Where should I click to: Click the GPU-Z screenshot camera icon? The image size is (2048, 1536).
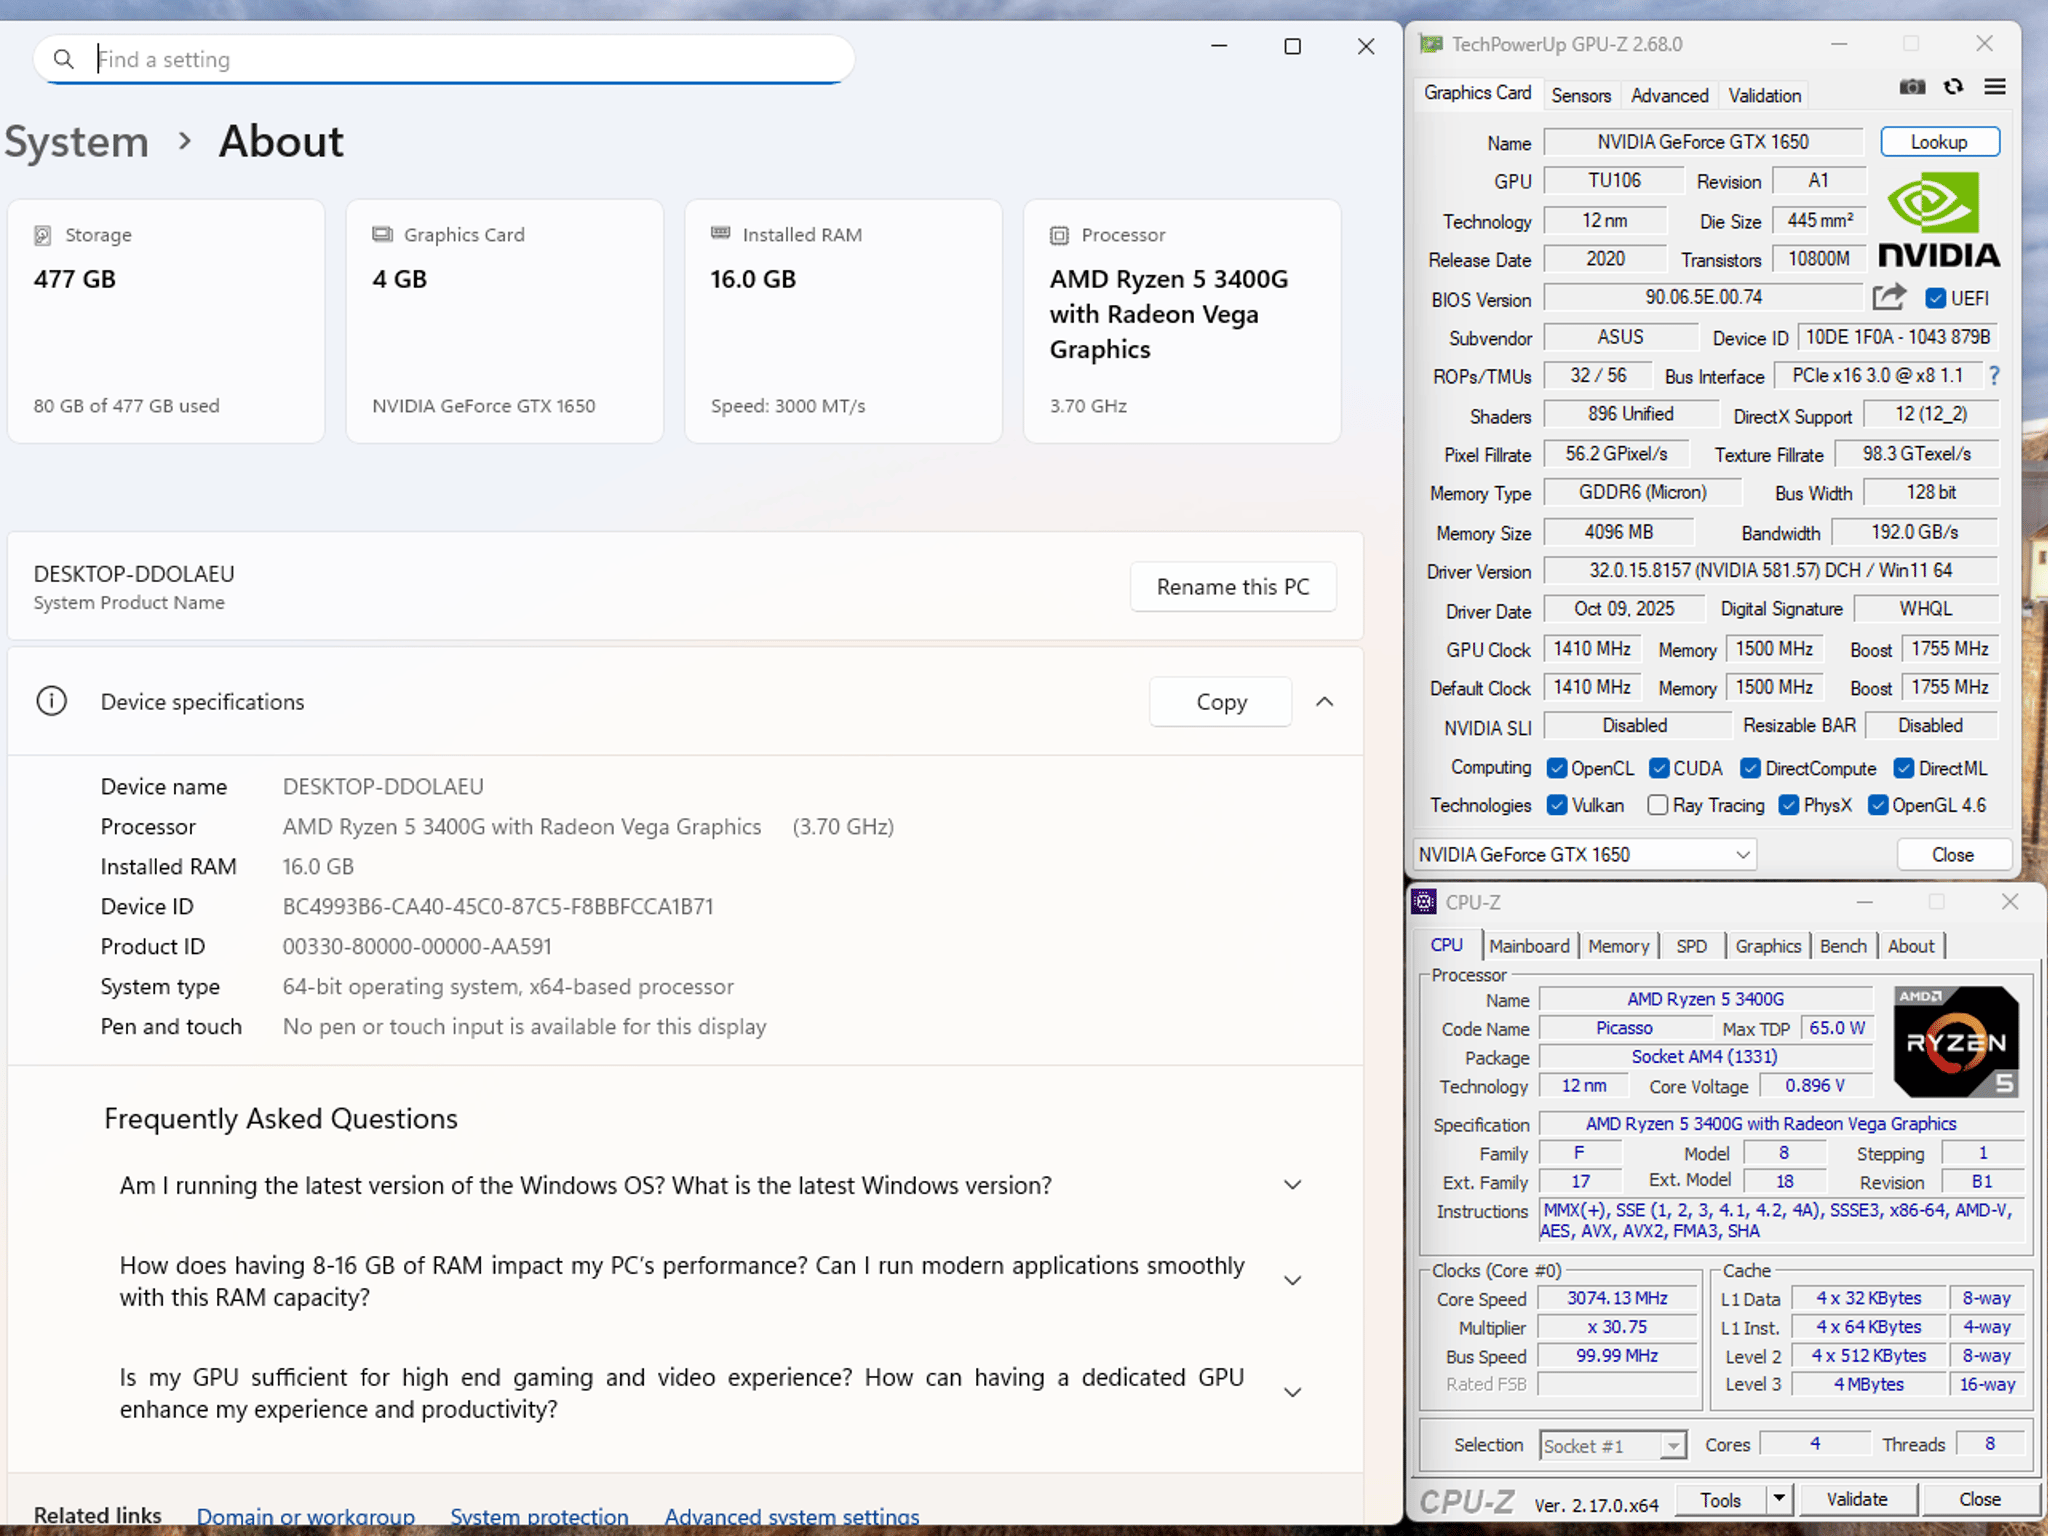[1912, 88]
